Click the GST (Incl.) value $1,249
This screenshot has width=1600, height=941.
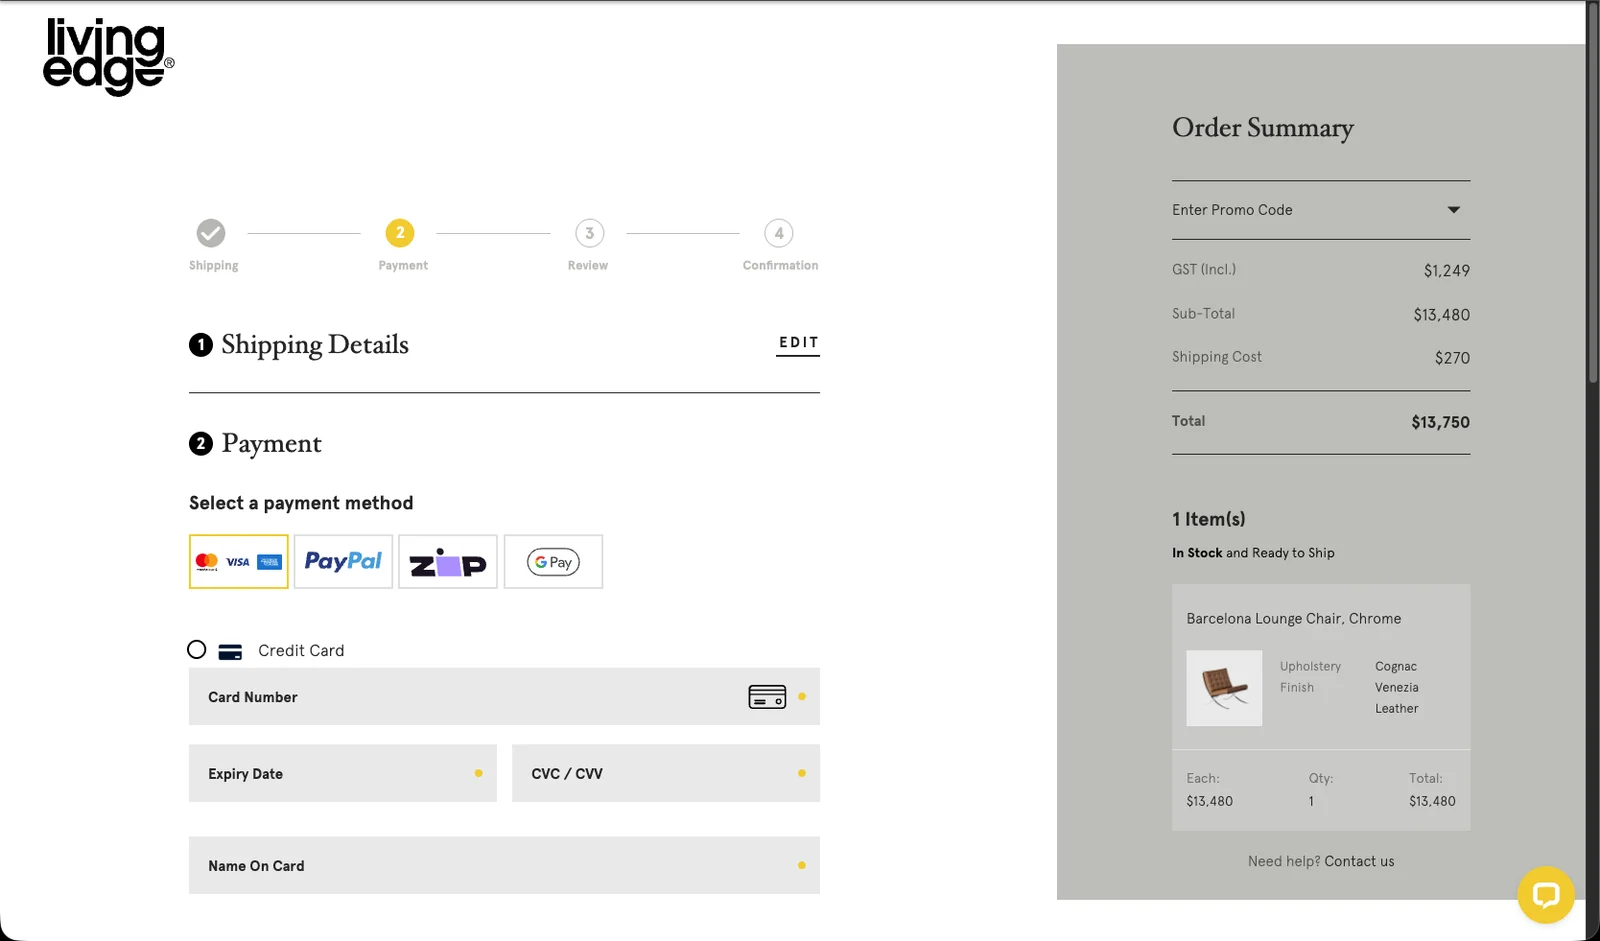click(1447, 271)
